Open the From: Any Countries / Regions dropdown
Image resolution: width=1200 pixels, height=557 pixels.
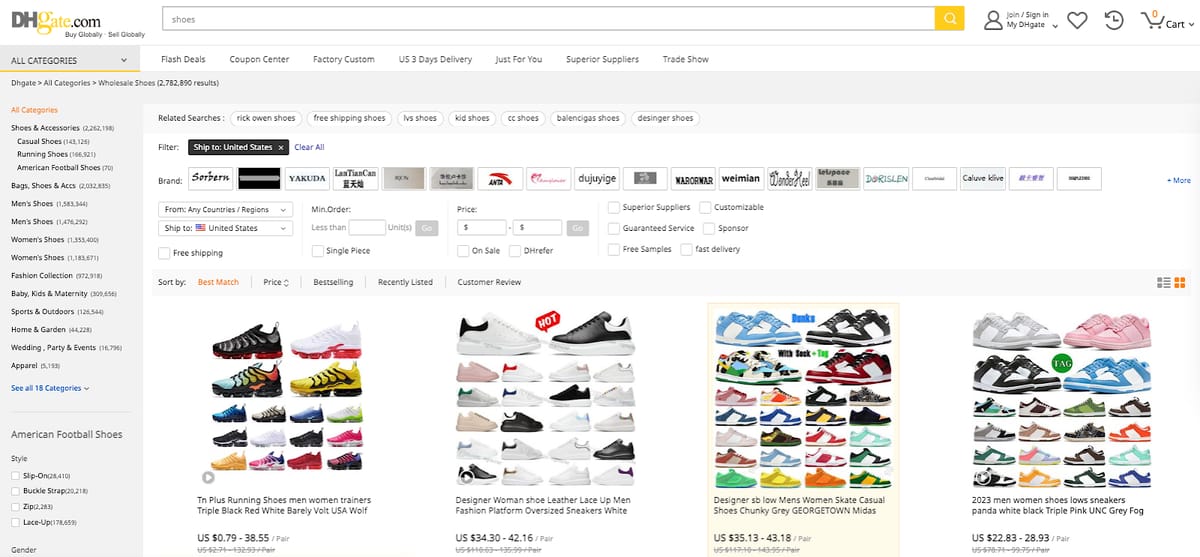[x=226, y=210]
